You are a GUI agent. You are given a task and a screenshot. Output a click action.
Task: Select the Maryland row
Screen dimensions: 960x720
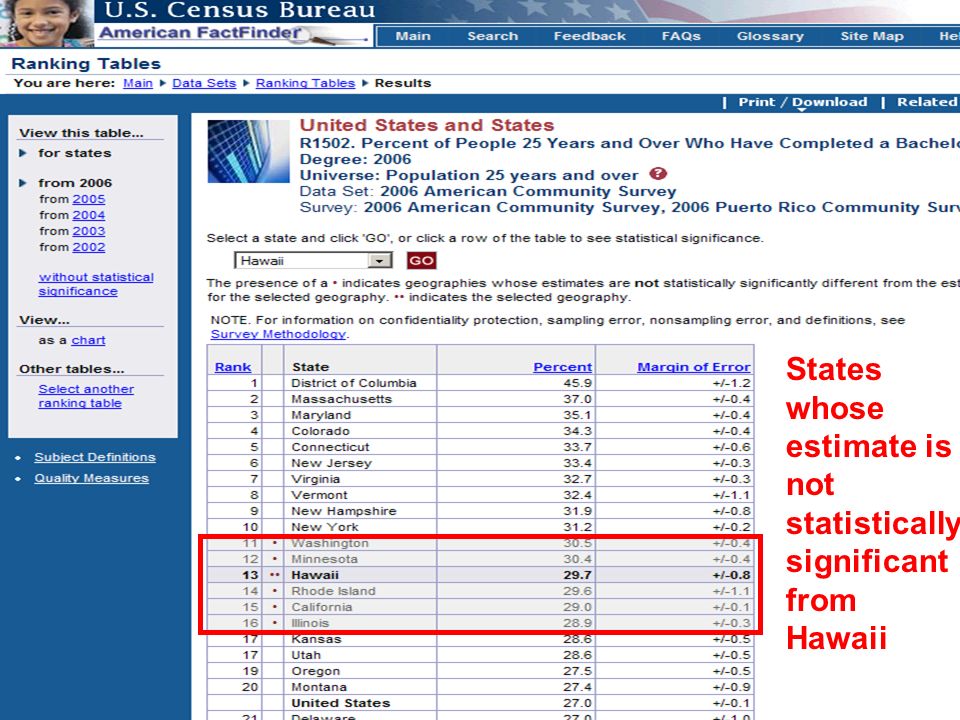481,415
